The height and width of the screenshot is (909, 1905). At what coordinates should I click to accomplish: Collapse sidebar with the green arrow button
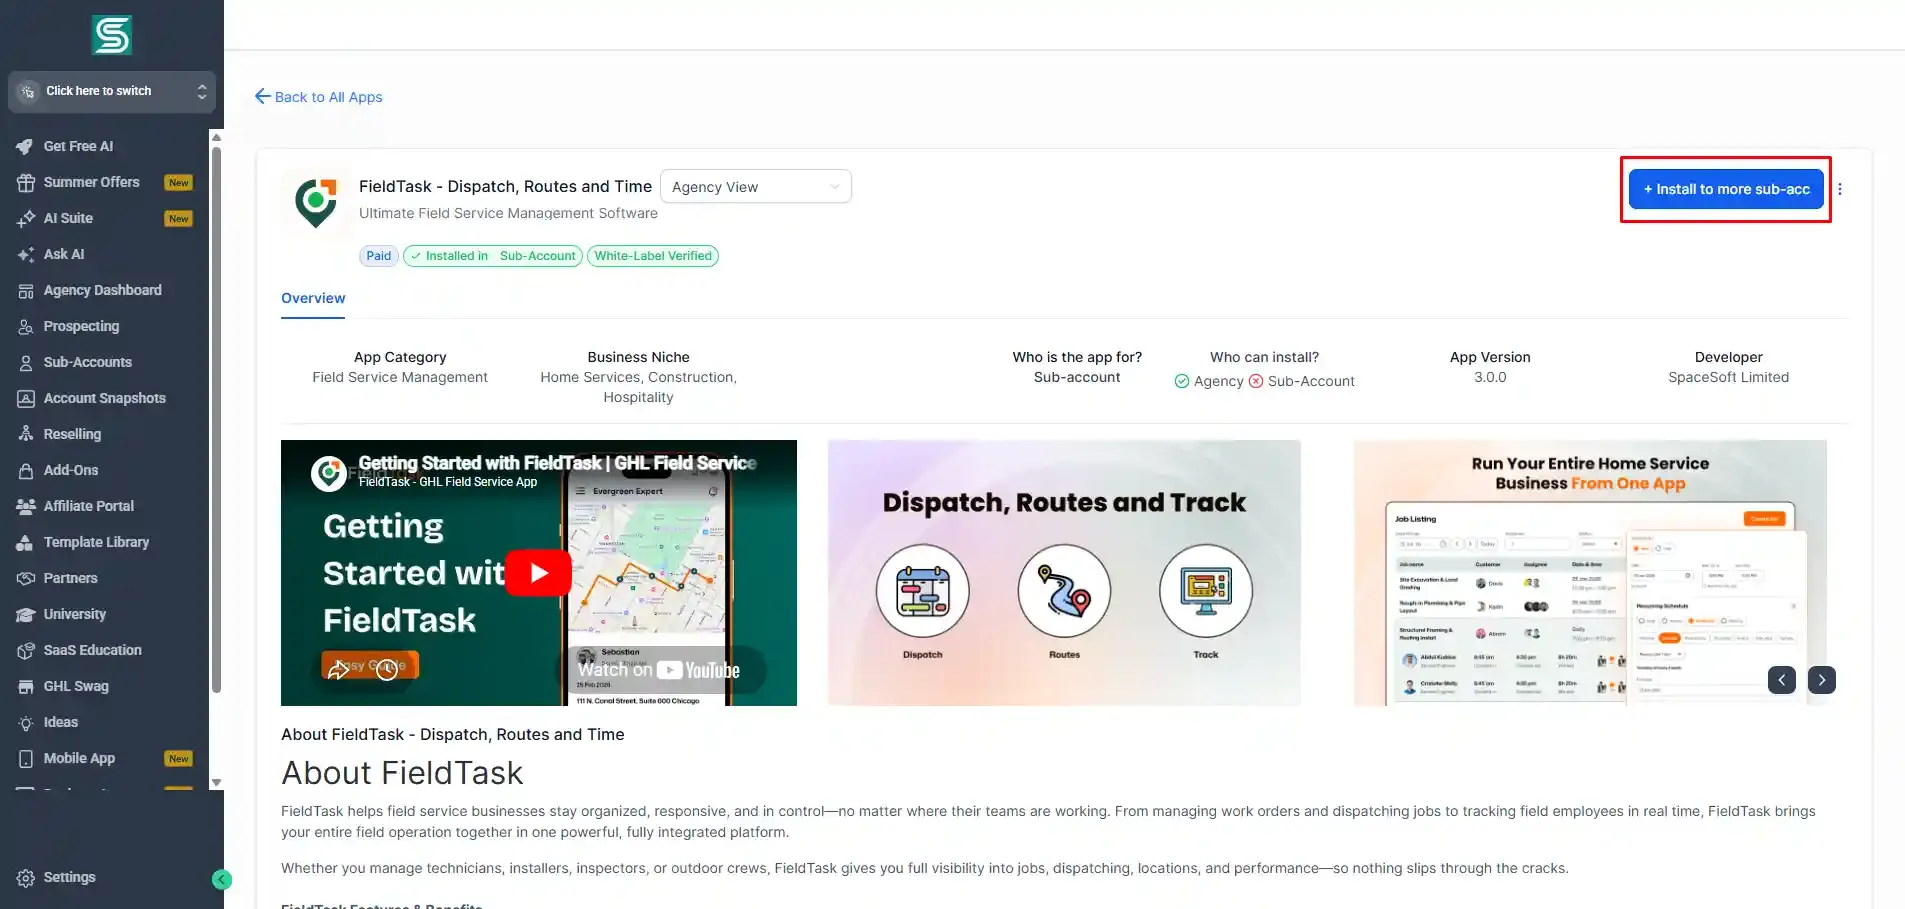coord(222,879)
